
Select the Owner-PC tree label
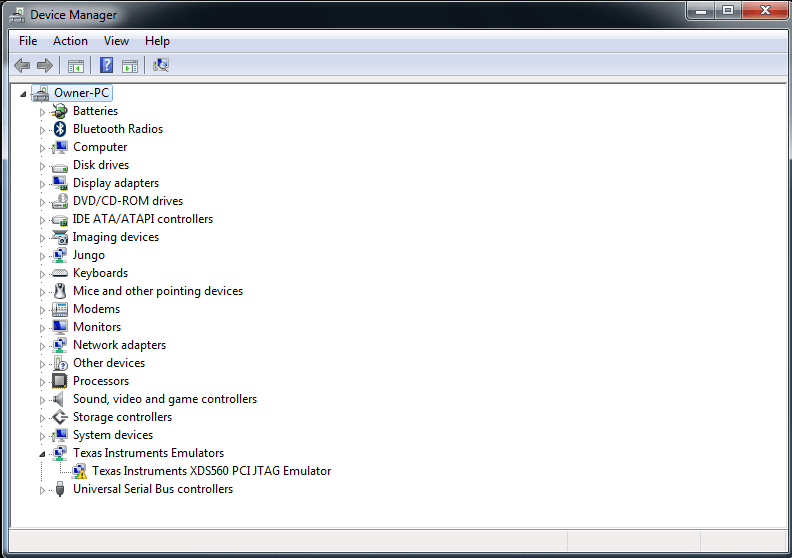(81, 93)
